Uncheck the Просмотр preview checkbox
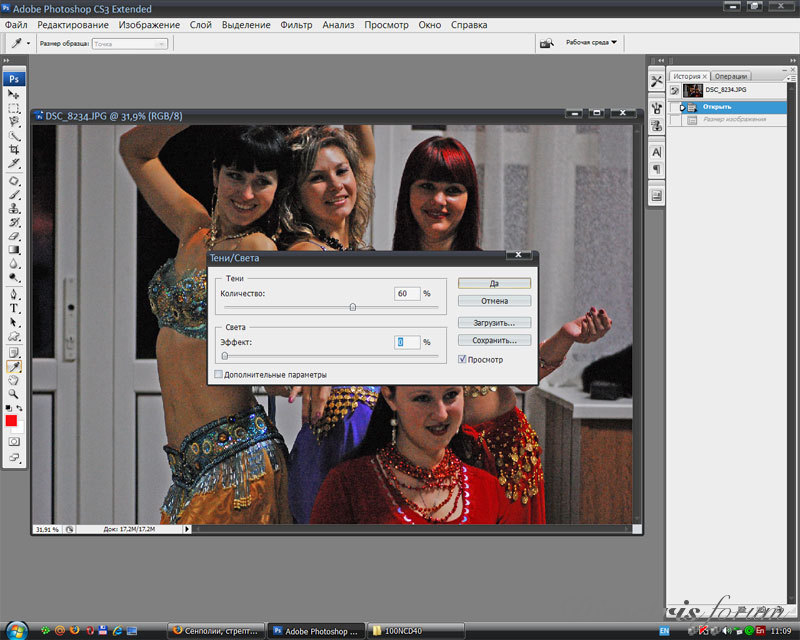 point(462,359)
